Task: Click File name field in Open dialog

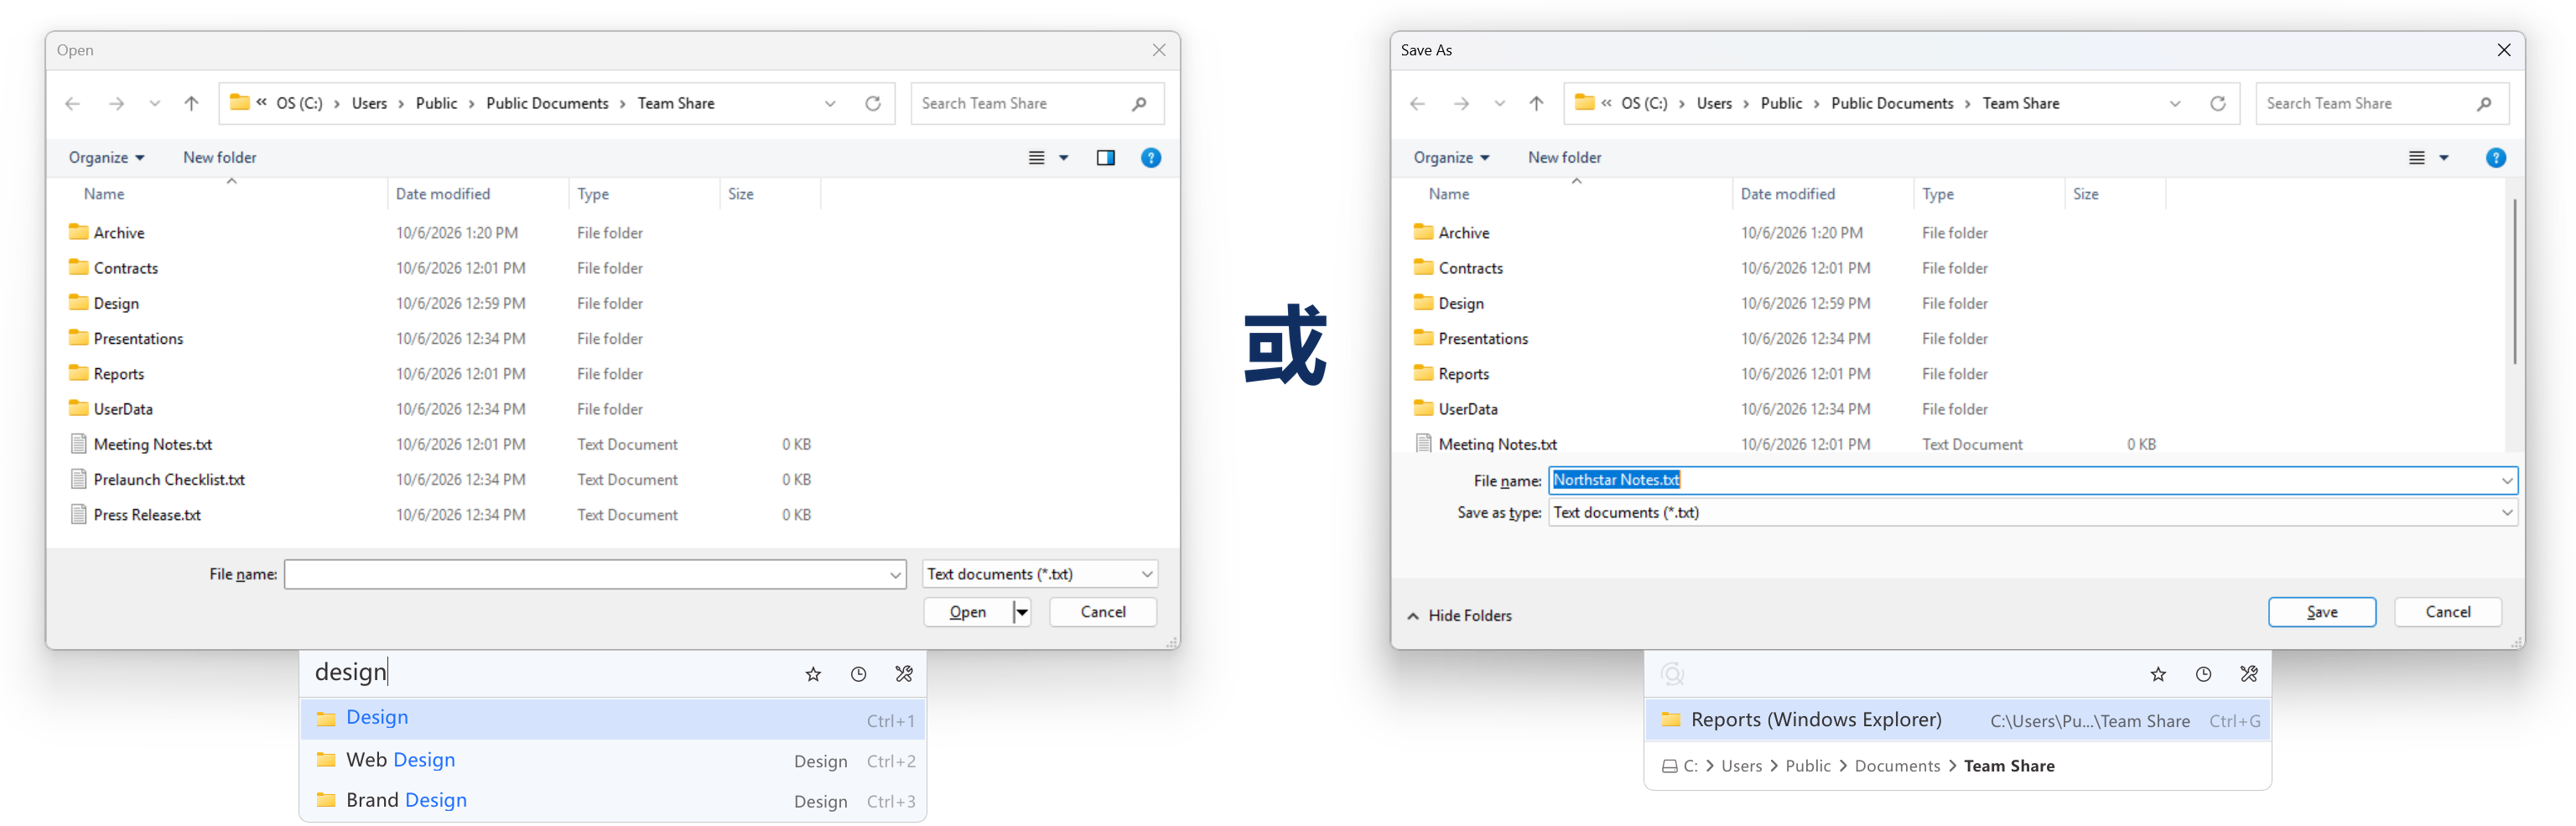Action: [x=594, y=574]
